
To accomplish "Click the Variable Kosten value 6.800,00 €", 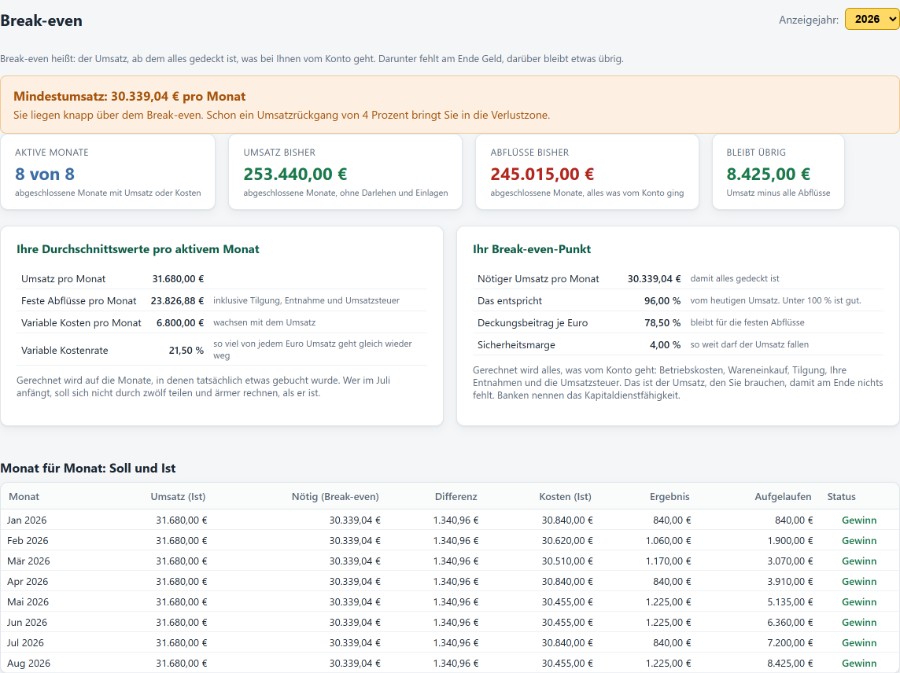I will (x=180, y=323).
